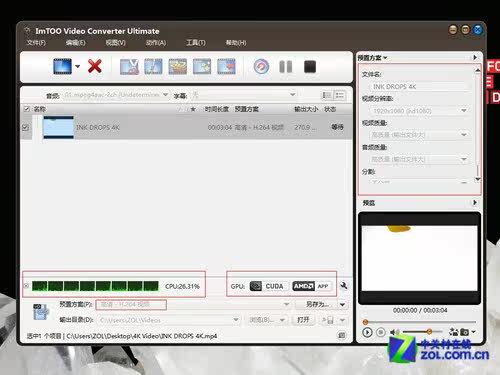The image size is (500, 375).
Task: Open the 动作(A) menu
Action: pos(156,43)
